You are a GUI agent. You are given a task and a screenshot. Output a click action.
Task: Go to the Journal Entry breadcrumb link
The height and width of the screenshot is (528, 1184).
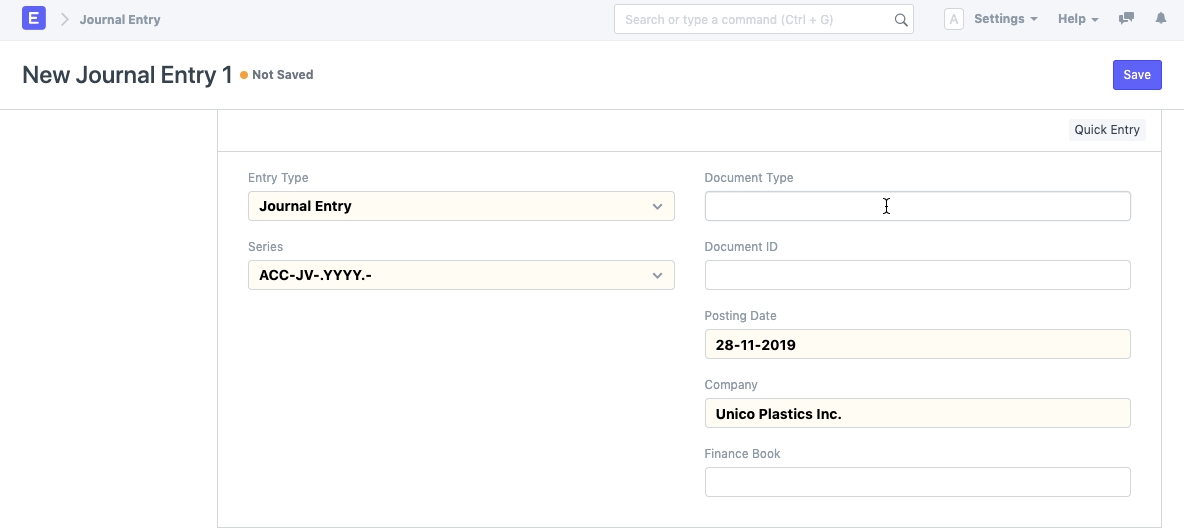tap(120, 19)
